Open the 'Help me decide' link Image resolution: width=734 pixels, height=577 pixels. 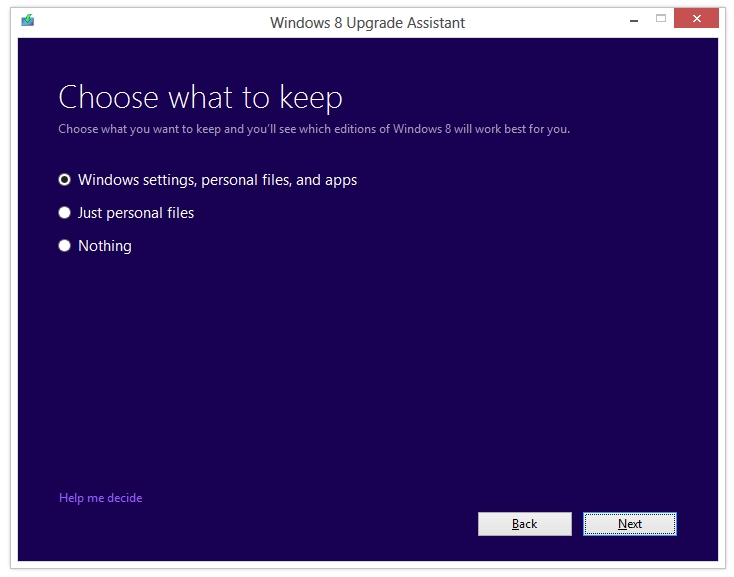[x=100, y=498]
